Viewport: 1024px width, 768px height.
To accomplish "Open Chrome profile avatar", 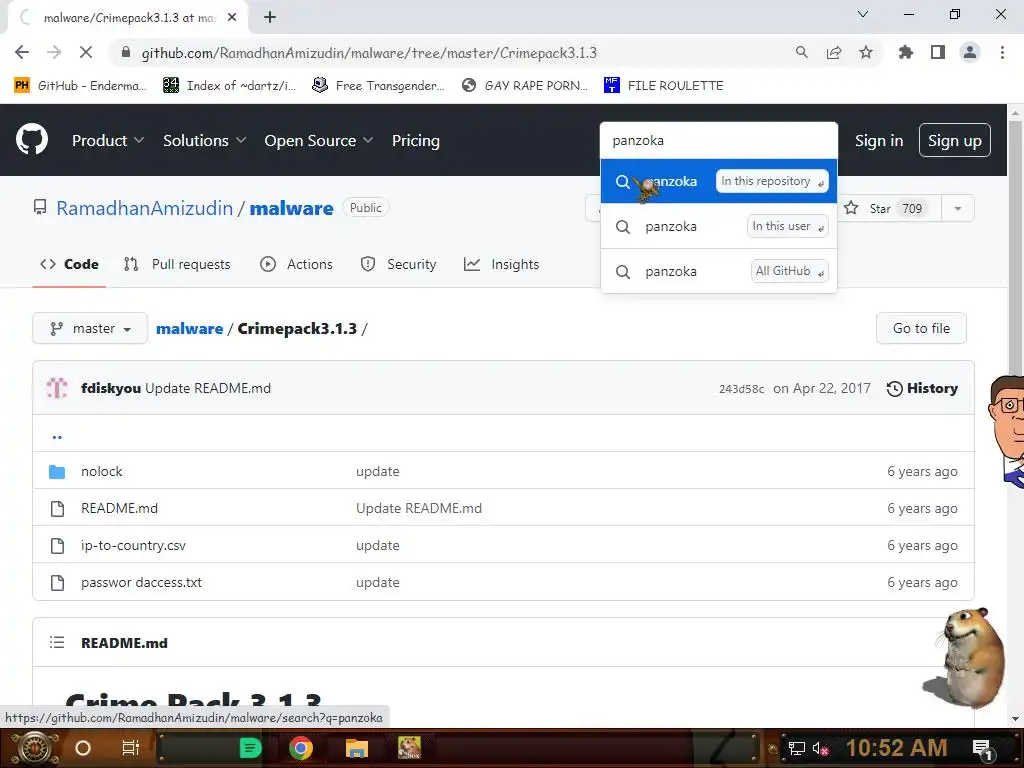I will pyautogui.click(x=970, y=53).
